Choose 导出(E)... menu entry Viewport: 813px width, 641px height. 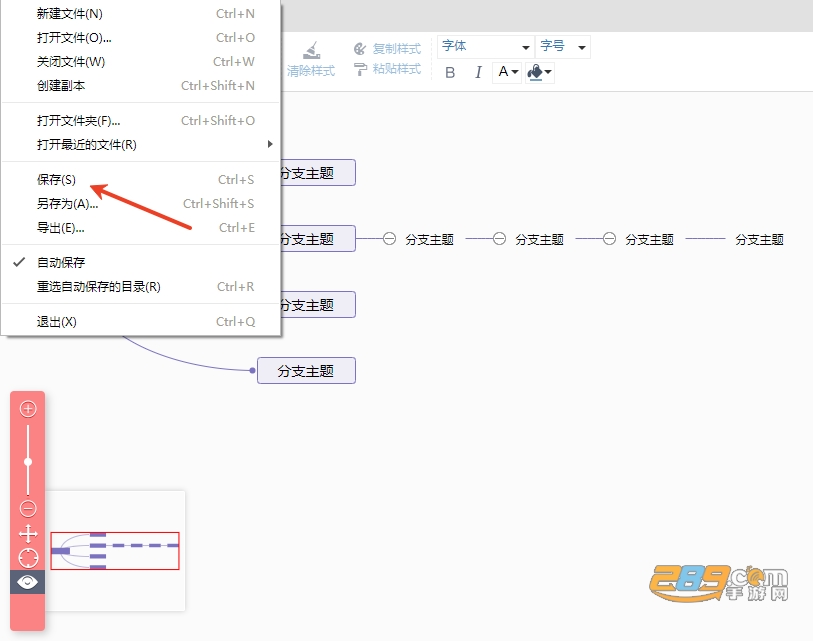coord(141,228)
